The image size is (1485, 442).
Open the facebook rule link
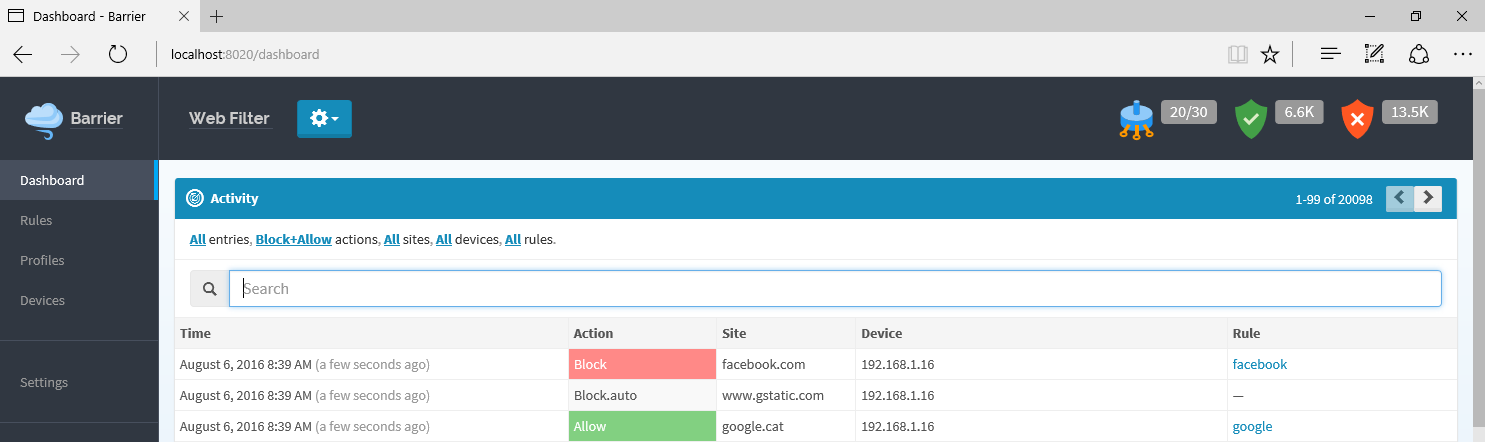(x=1260, y=365)
